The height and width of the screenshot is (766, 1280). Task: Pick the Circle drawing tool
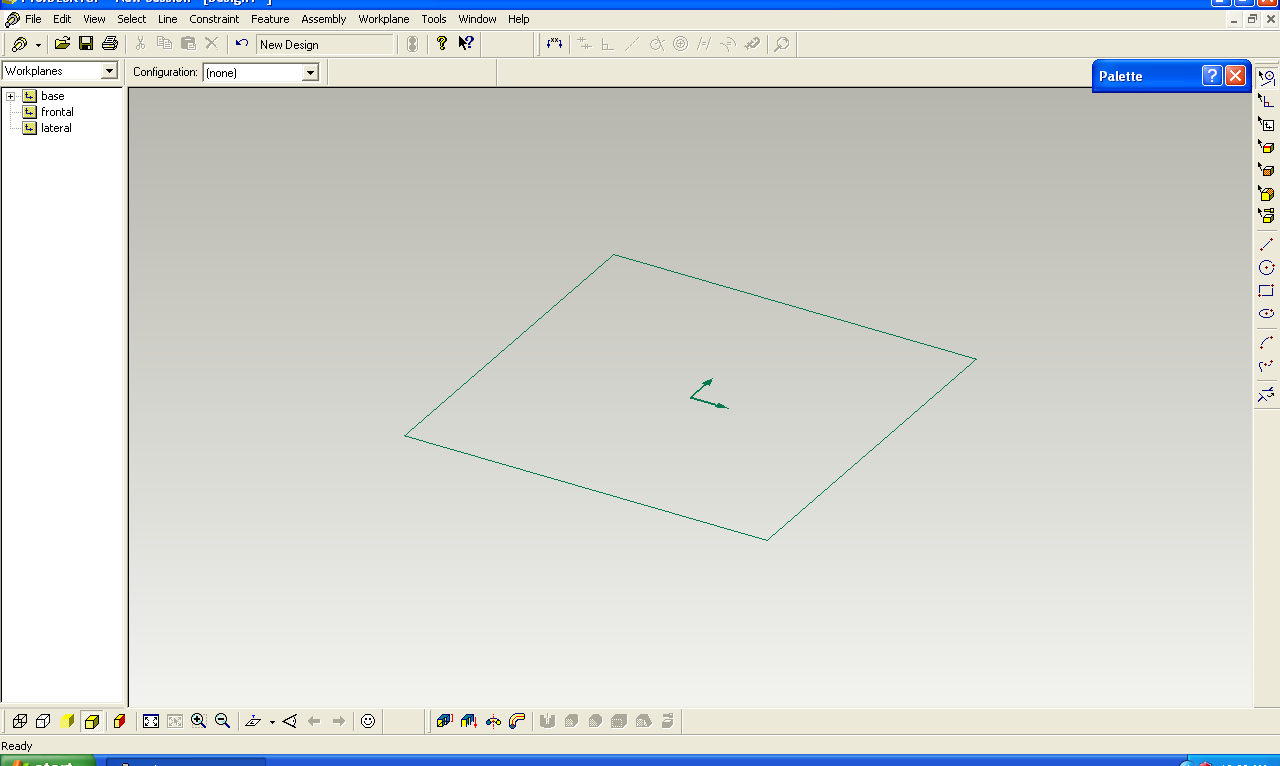(1267, 267)
